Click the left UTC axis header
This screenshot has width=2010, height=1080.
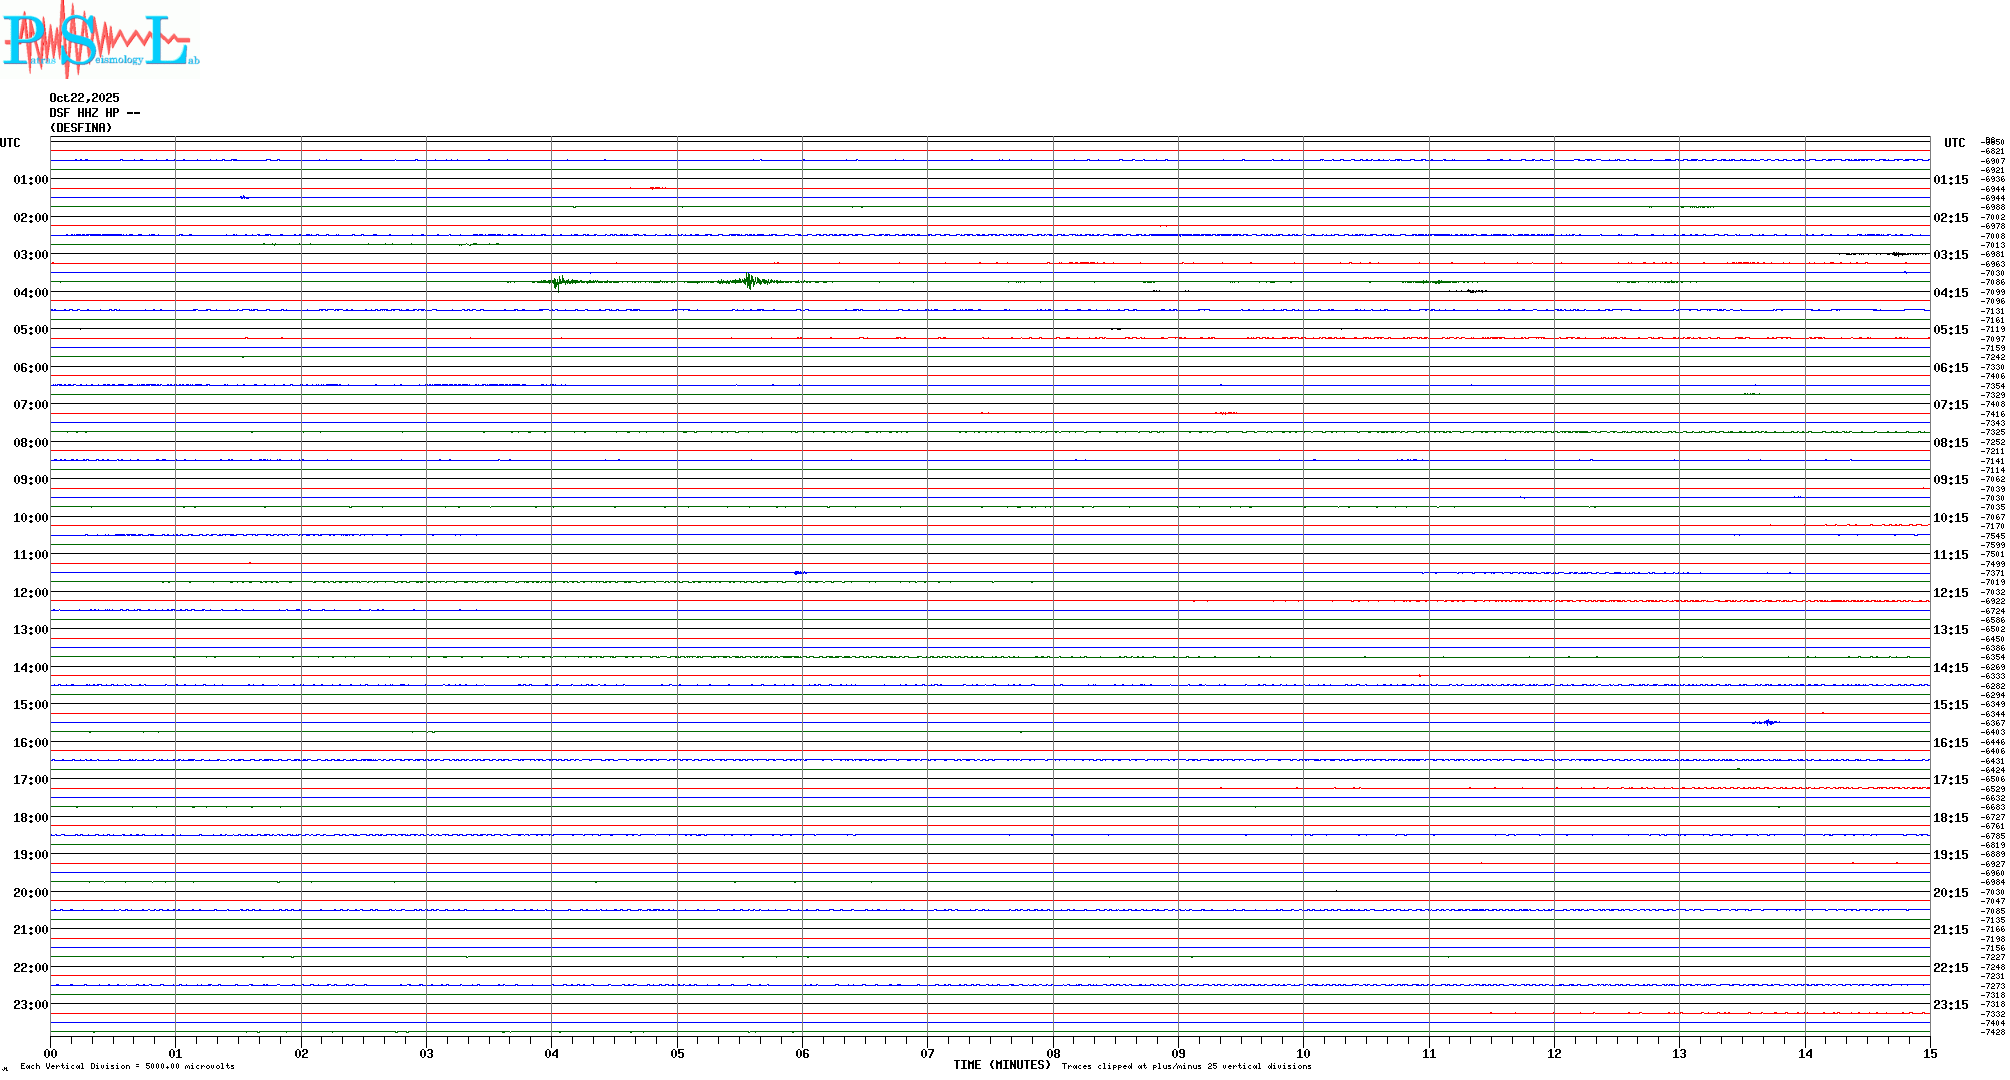(10, 143)
